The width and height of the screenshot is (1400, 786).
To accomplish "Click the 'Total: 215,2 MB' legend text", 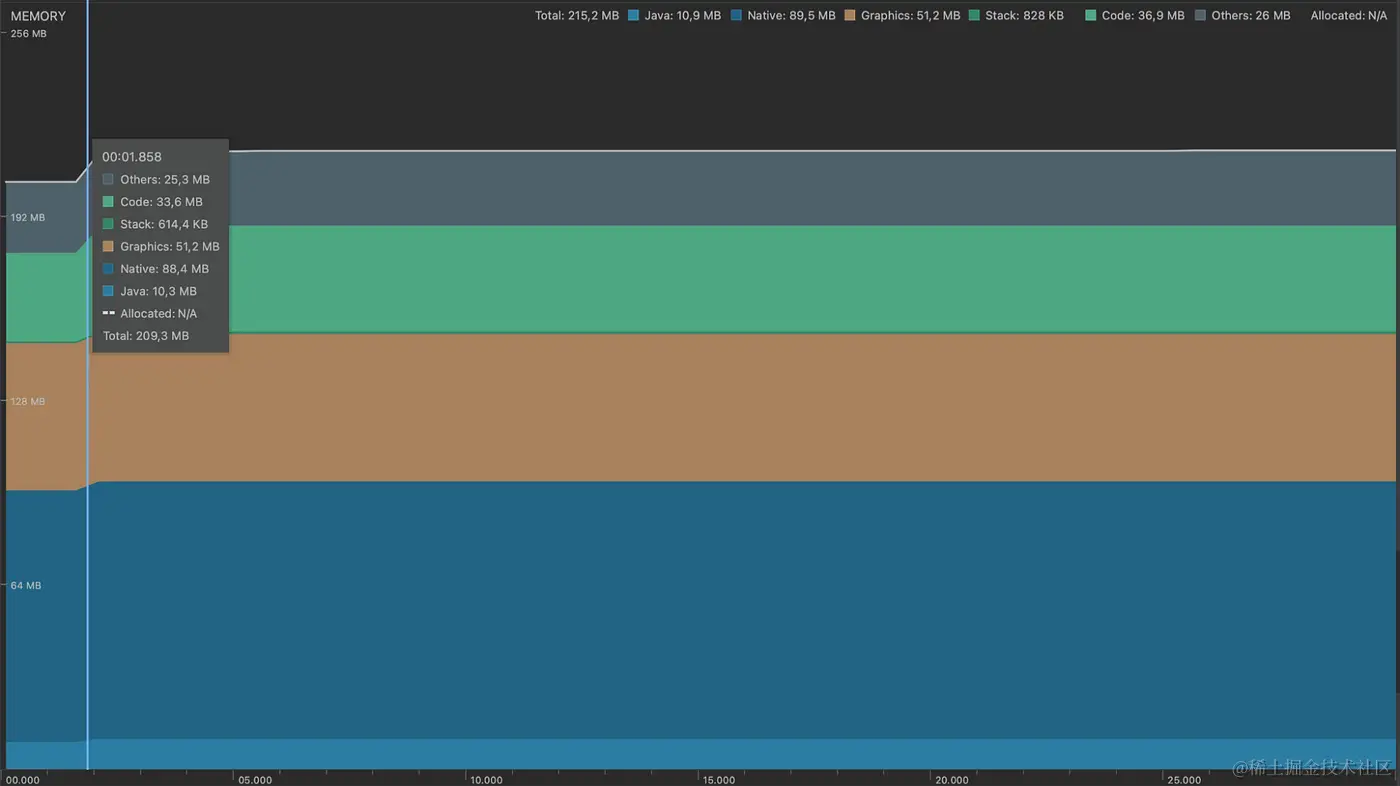I will click(x=577, y=16).
